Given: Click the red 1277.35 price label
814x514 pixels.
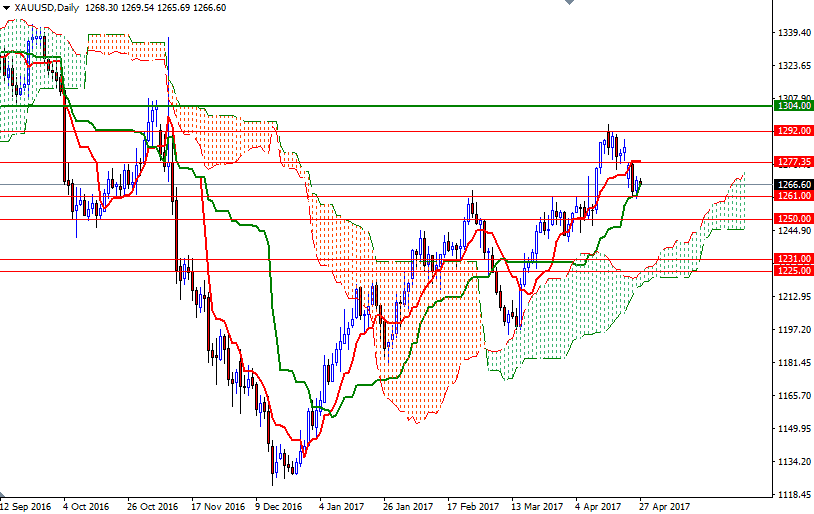Looking at the screenshot, I should [x=793, y=161].
